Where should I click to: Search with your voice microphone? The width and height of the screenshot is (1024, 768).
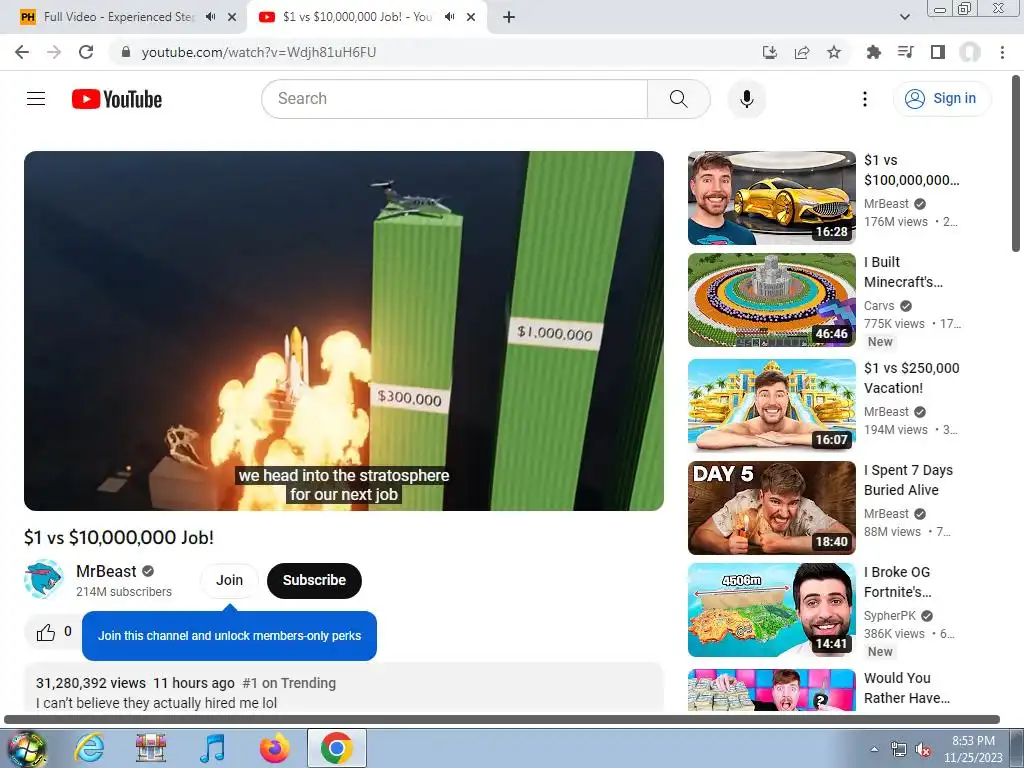coord(747,99)
